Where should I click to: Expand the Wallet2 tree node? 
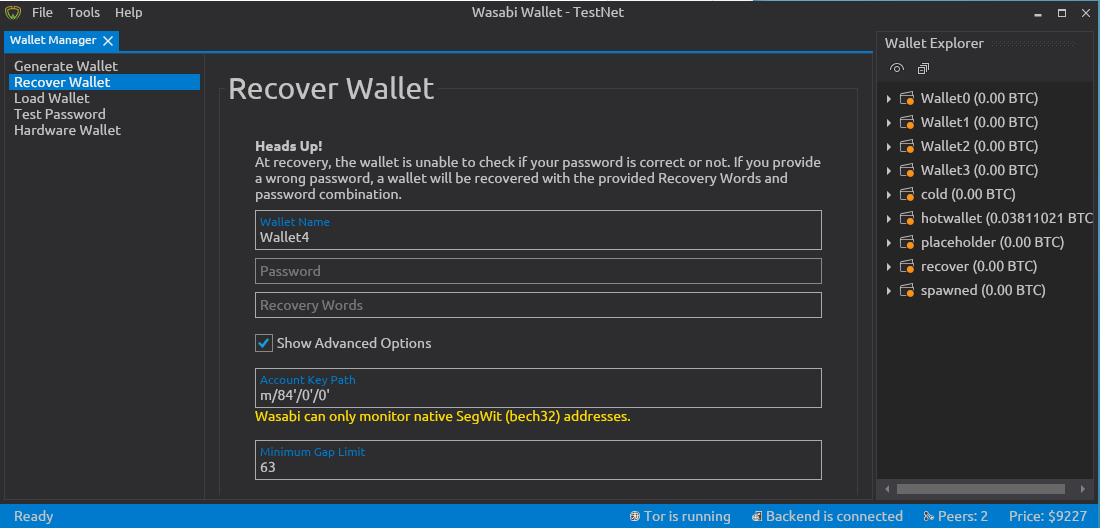point(889,147)
